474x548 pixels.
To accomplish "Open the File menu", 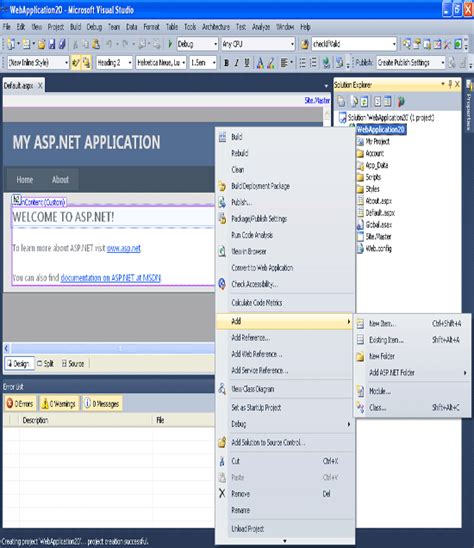I will coord(7,27).
